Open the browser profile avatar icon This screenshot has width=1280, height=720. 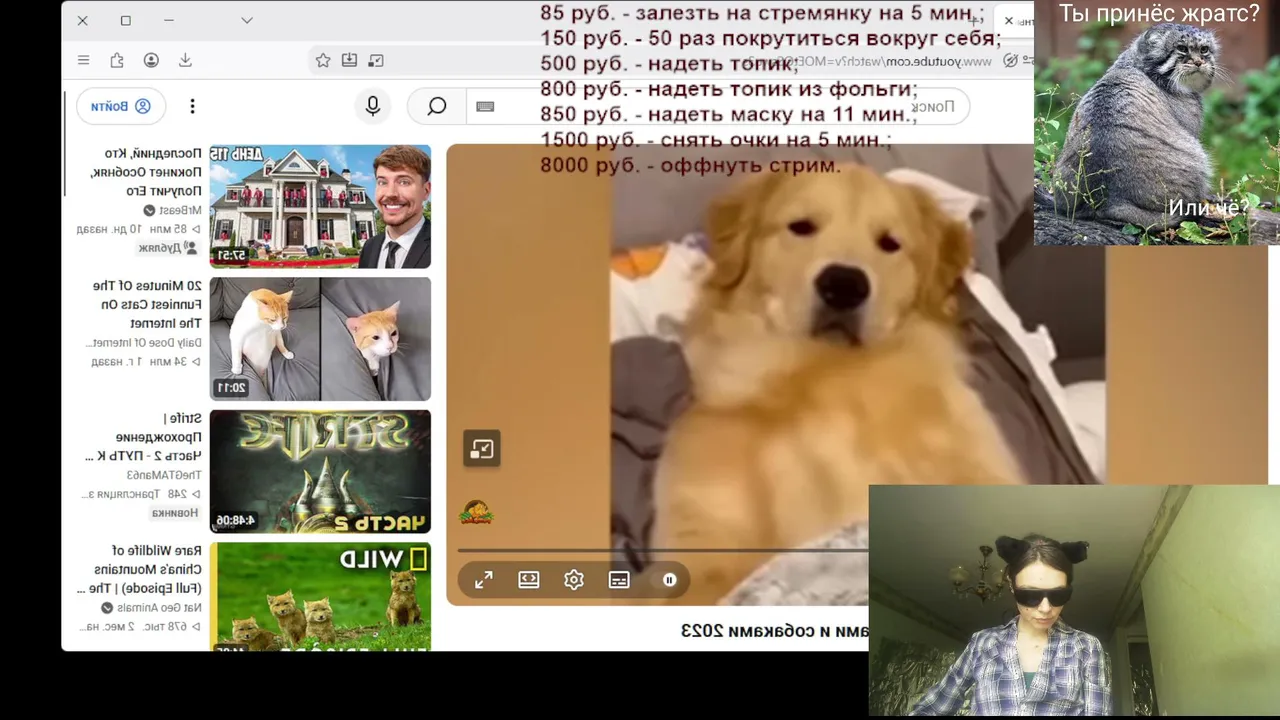point(151,60)
